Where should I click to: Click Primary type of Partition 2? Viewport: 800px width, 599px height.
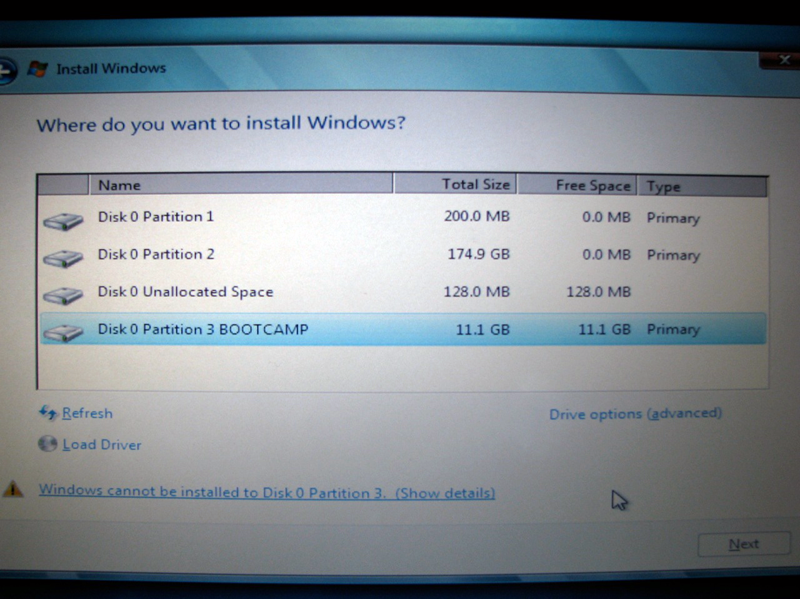click(x=673, y=256)
